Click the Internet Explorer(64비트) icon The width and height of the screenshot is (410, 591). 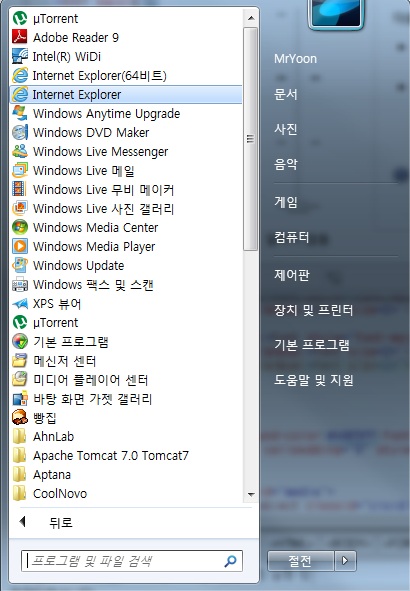[x=20, y=75]
